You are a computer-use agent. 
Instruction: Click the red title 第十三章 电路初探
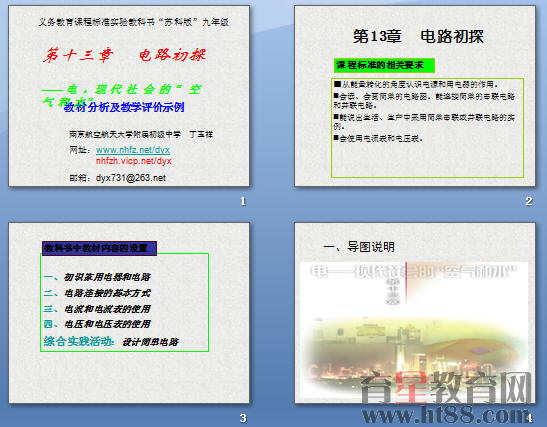(x=125, y=55)
